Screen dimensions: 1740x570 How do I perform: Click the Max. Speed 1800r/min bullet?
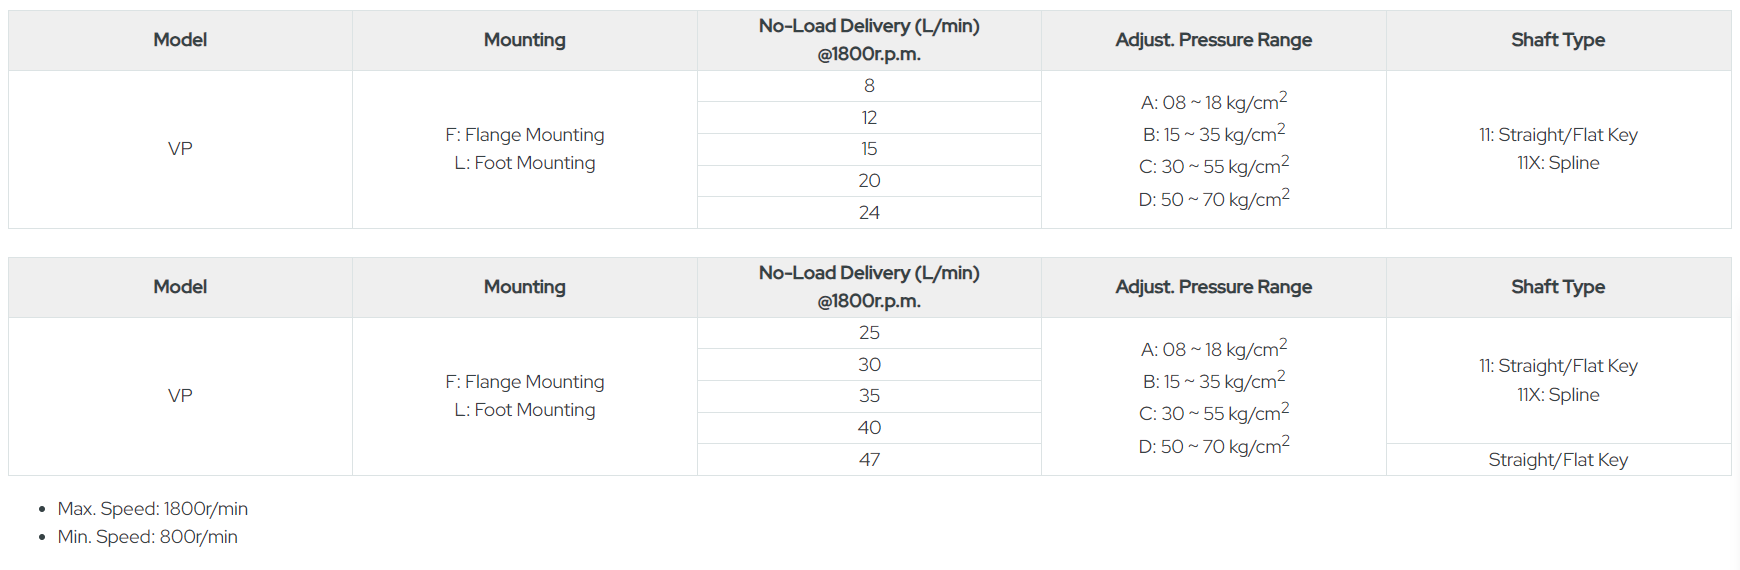click(x=152, y=509)
